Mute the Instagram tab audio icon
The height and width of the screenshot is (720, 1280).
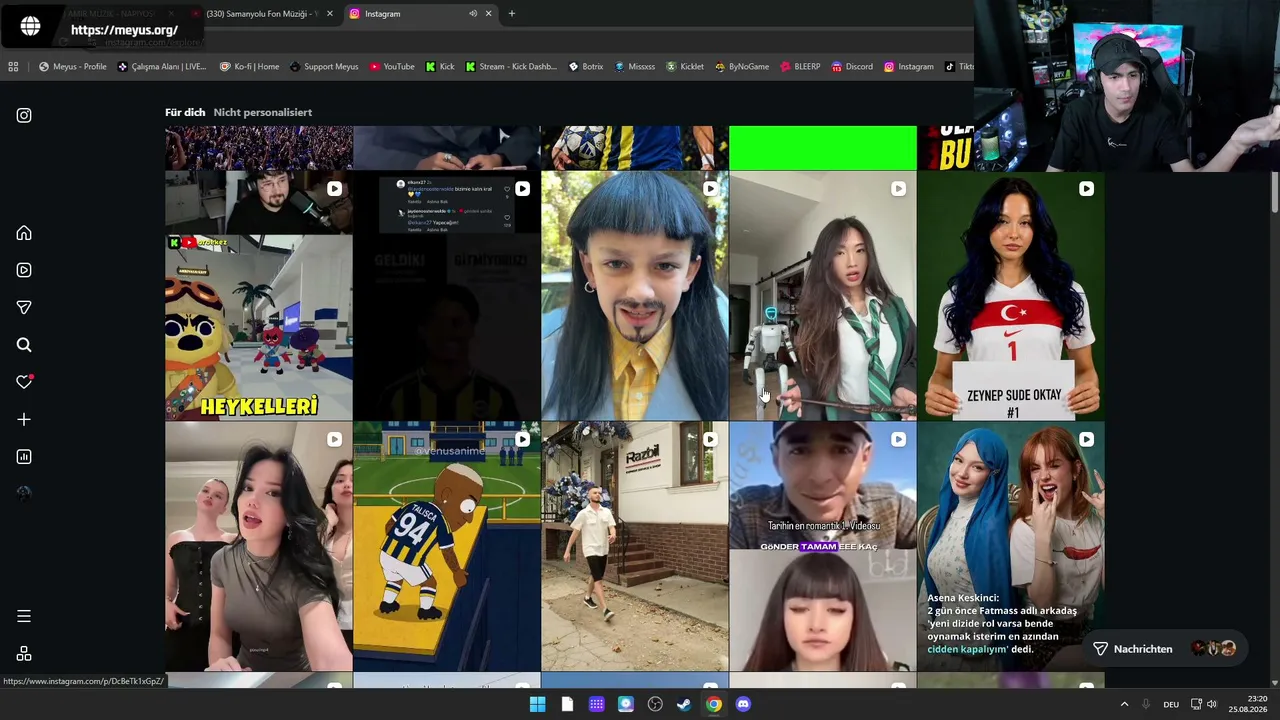[x=473, y=14]
